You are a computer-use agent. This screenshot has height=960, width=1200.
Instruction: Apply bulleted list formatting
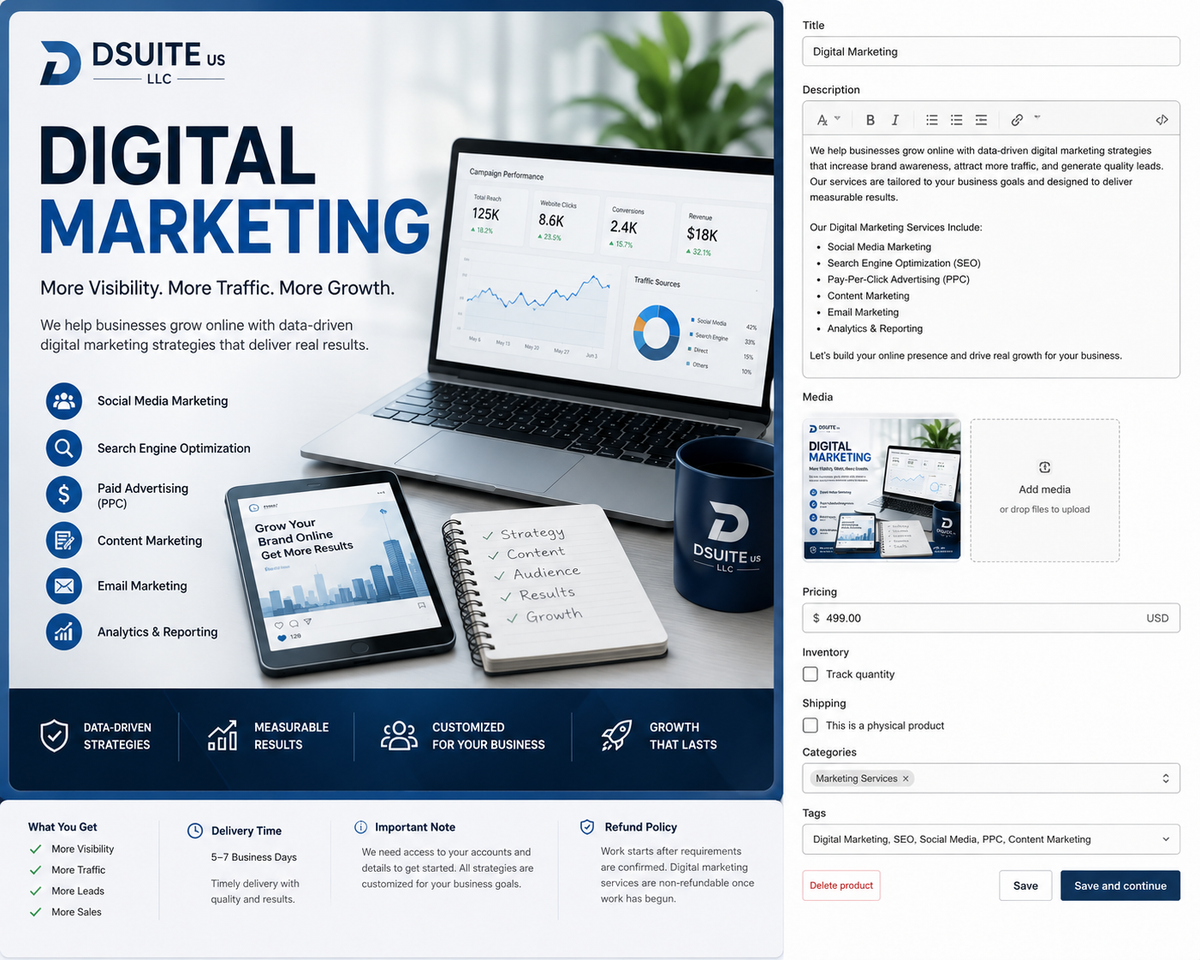point(932,120)
